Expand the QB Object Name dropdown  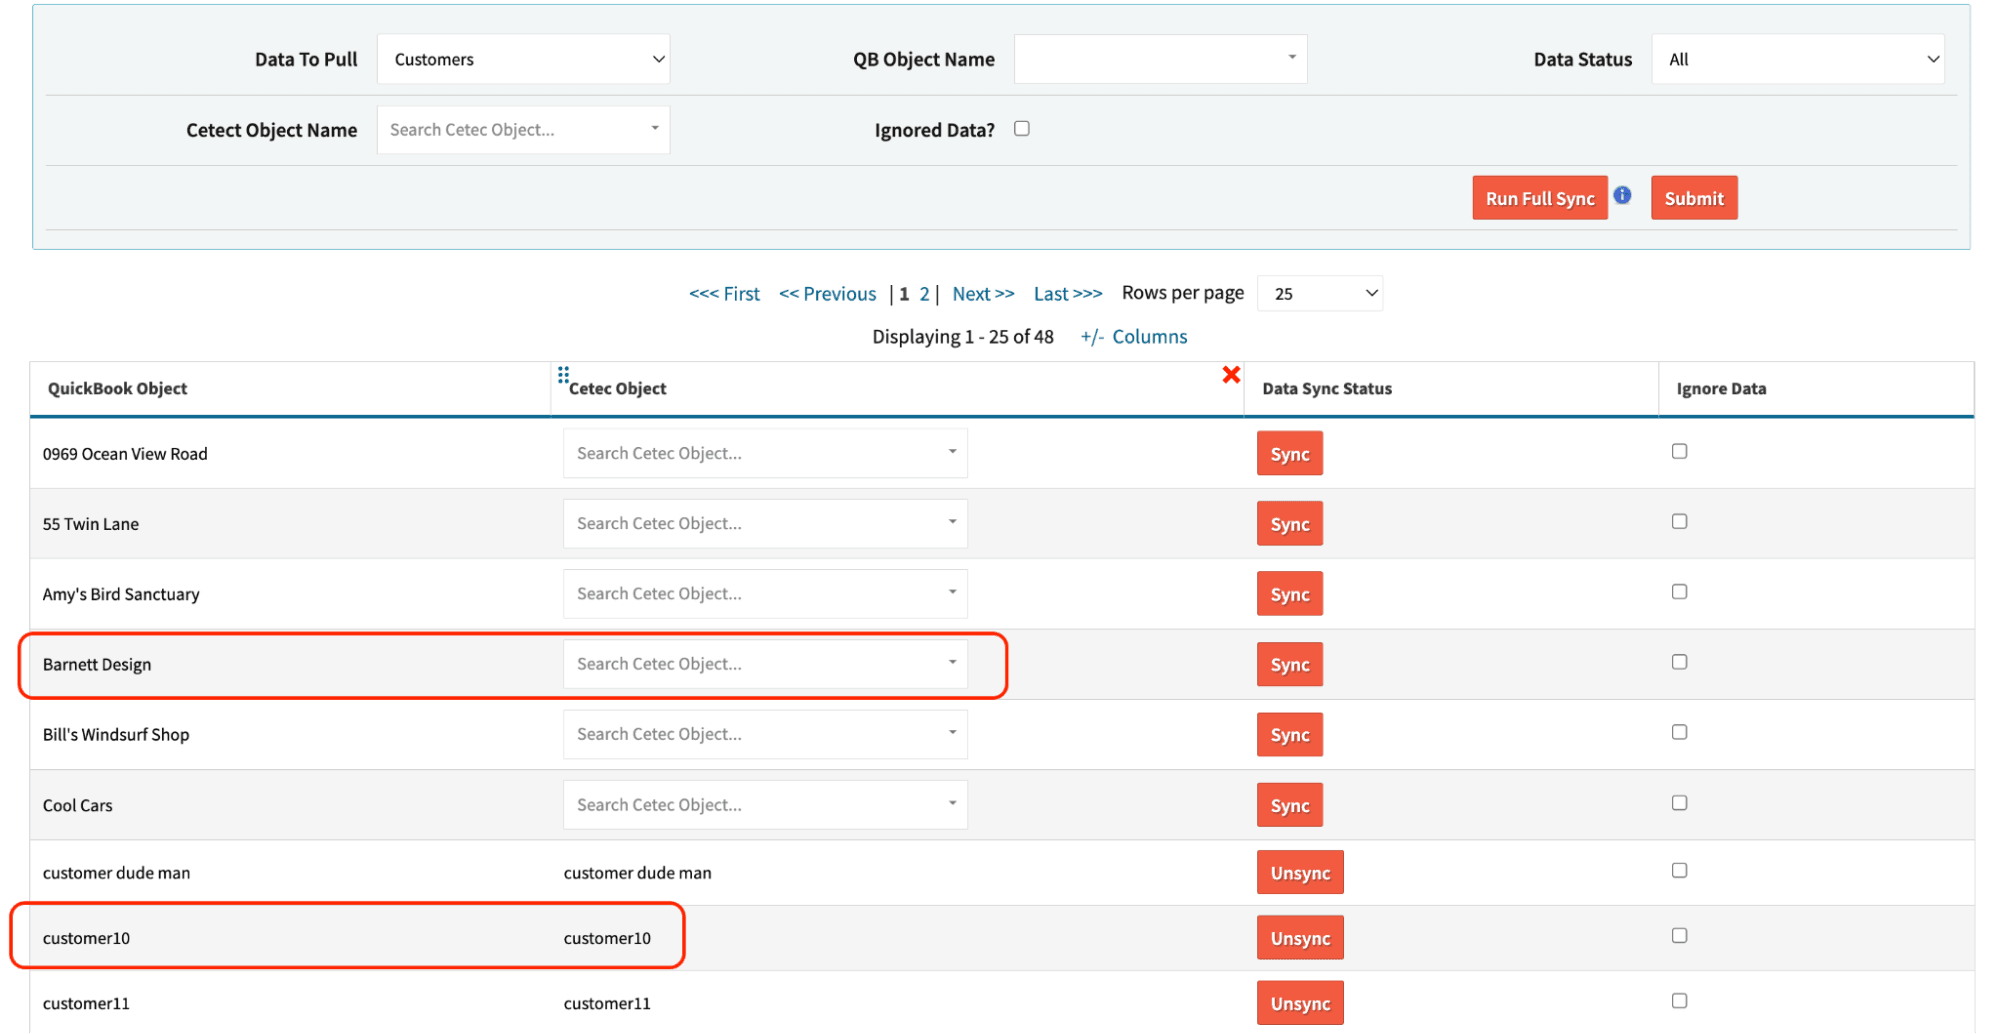1160,60
